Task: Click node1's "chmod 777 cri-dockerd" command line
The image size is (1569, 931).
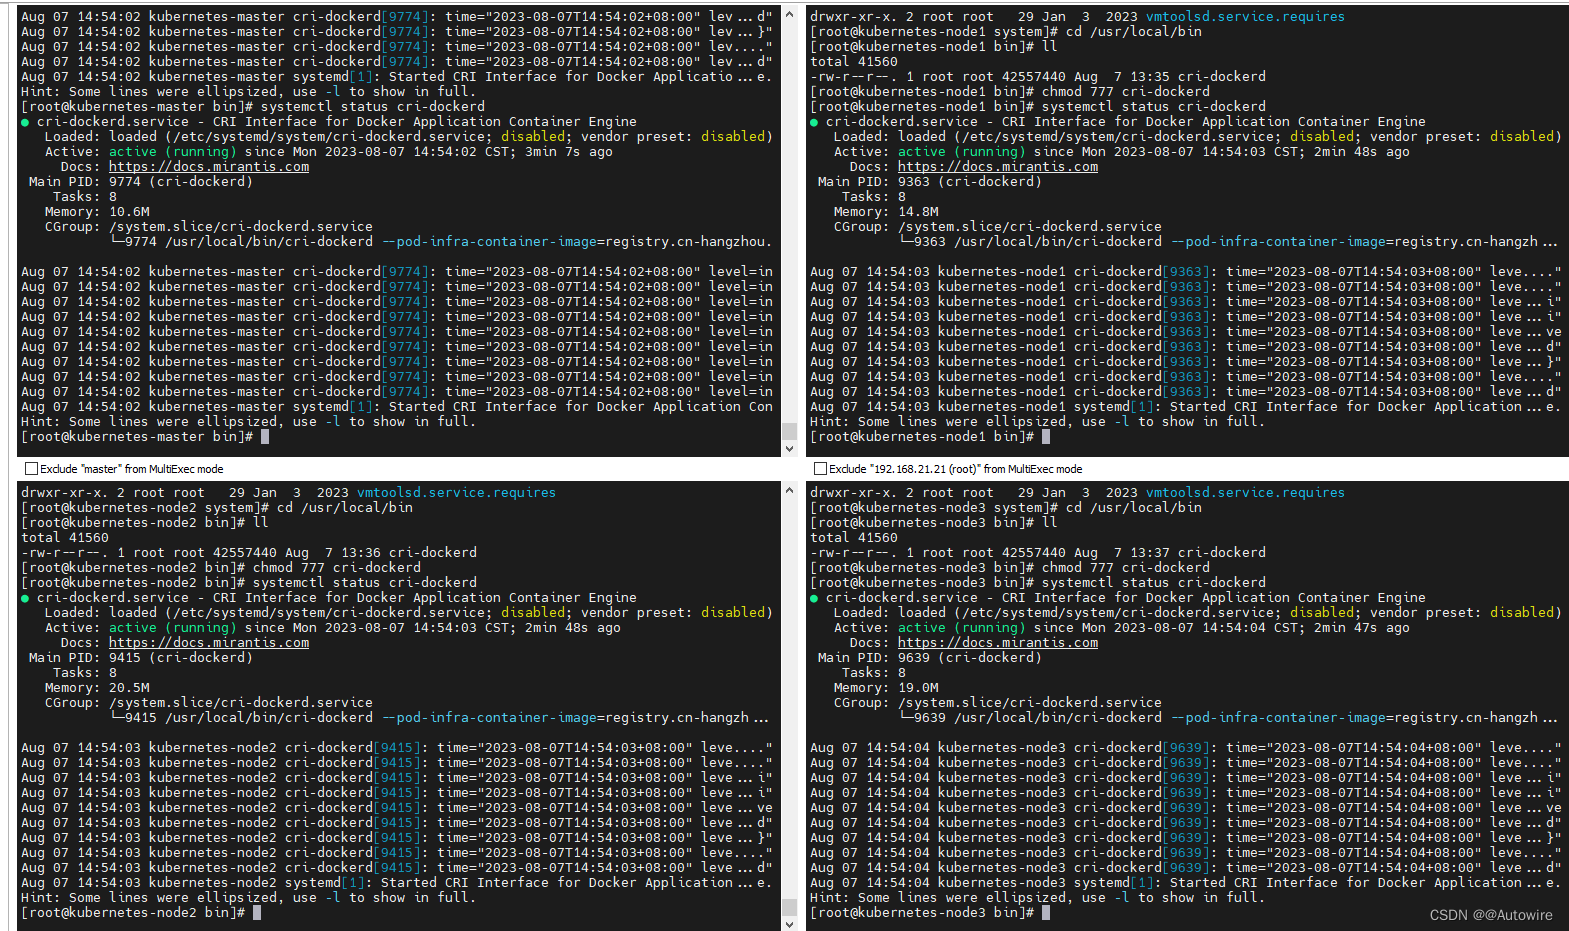Action: pos(1010,92)
